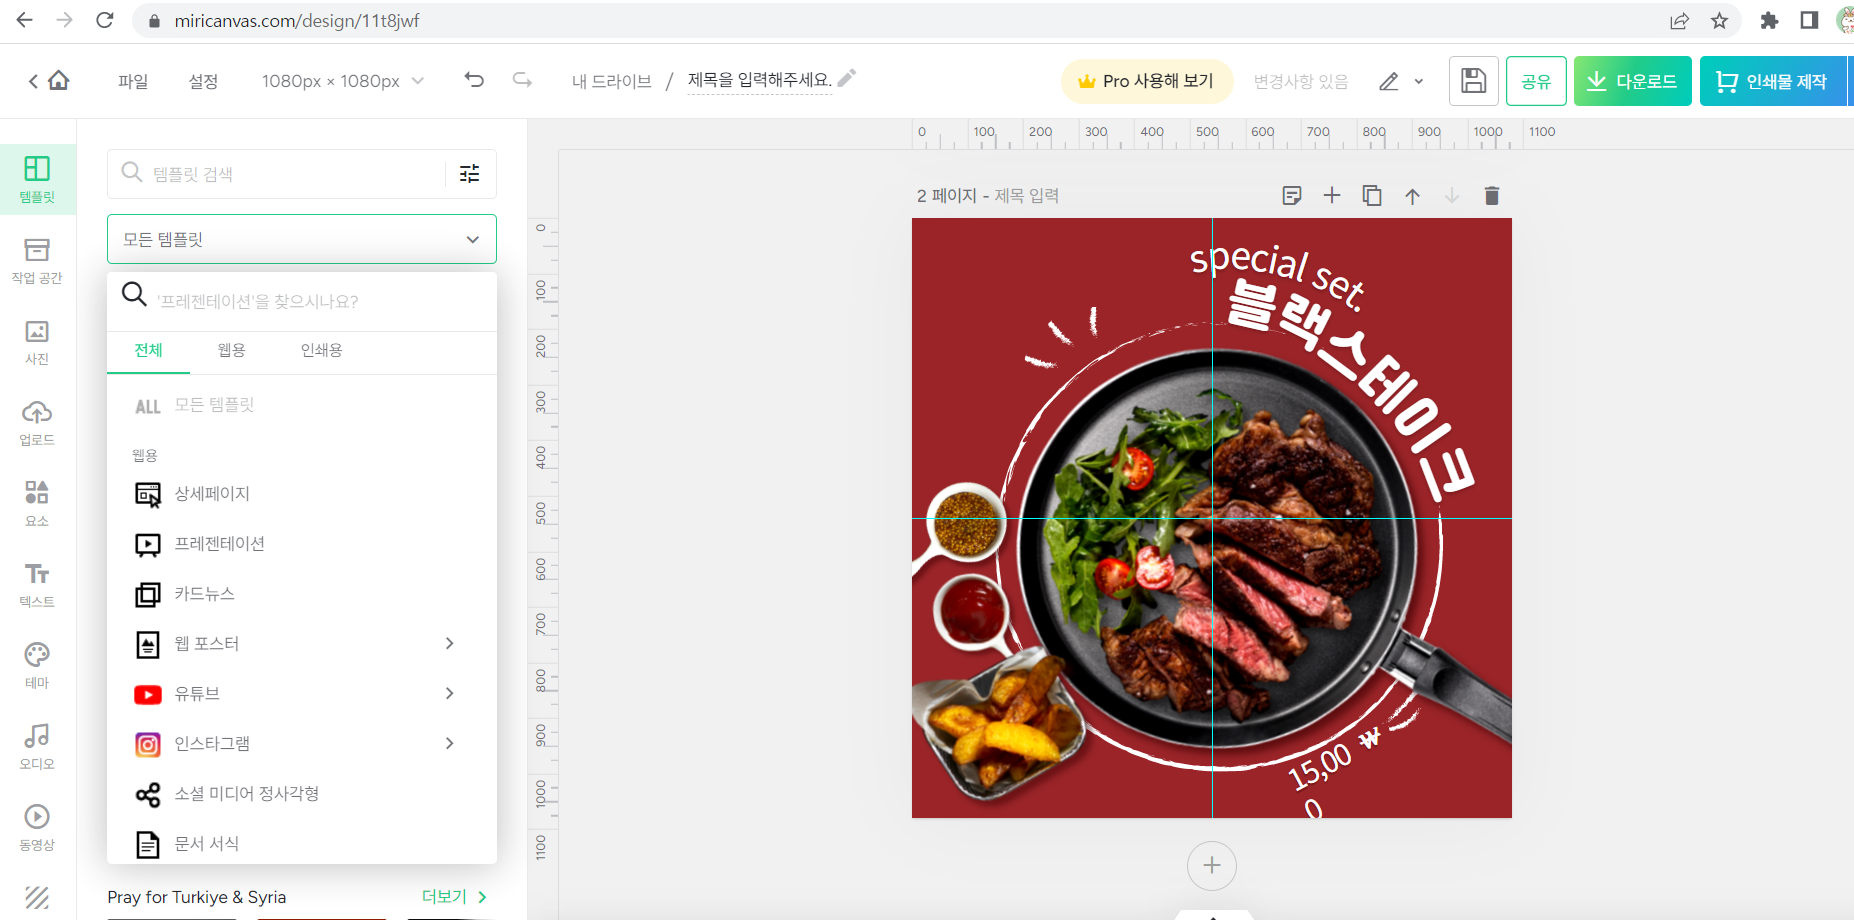Open the browser extensions puzzle icon
The image size is (1854, 920).
1769,20
